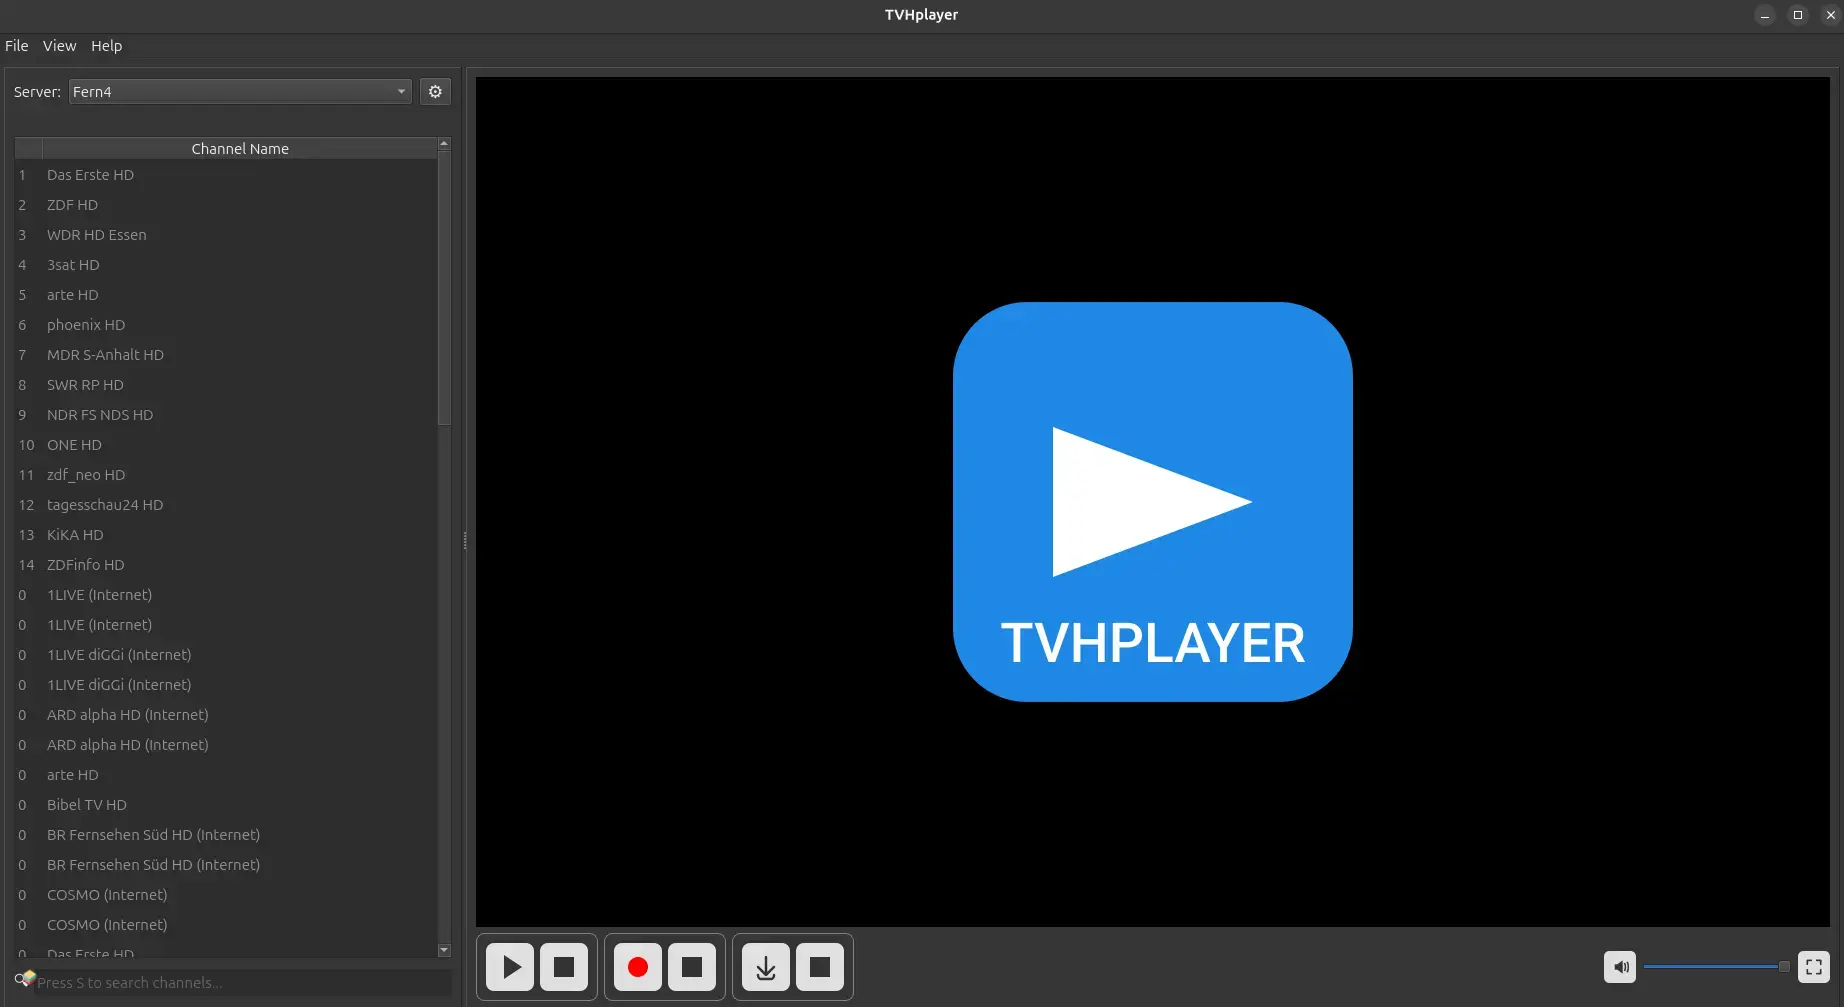The image size is (1844, 1007).
Task: Open the View menu
Action: [x=59, y=46]
